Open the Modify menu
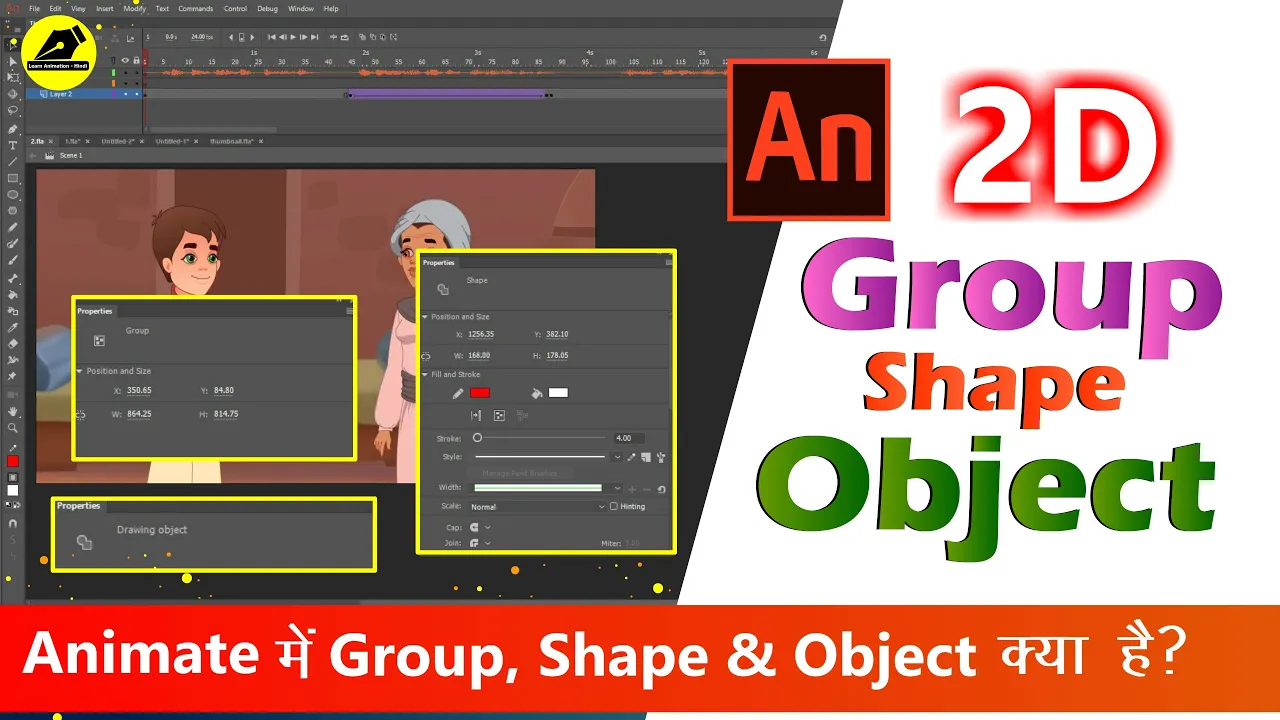This screenshot has width=1280, height=720. point(134,8)
